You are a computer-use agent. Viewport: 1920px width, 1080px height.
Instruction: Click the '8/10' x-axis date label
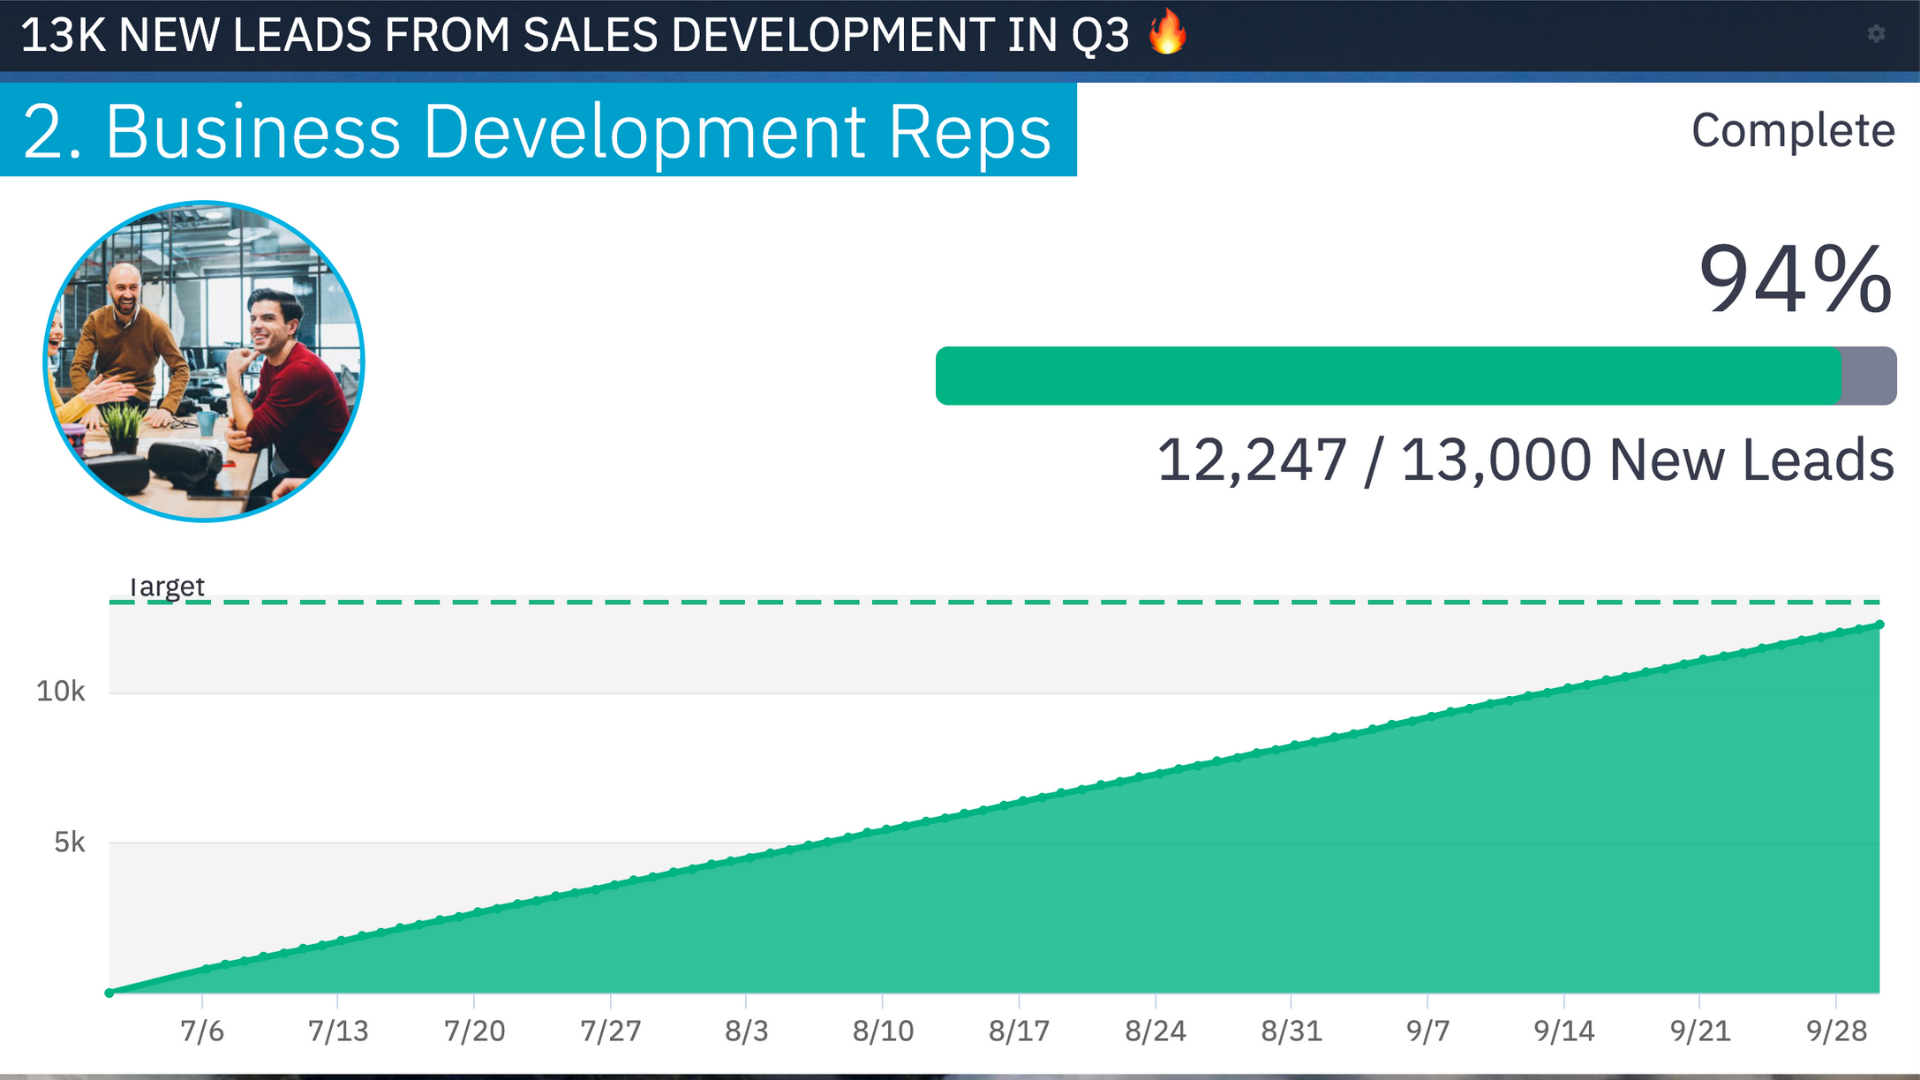pos(883,1031)
